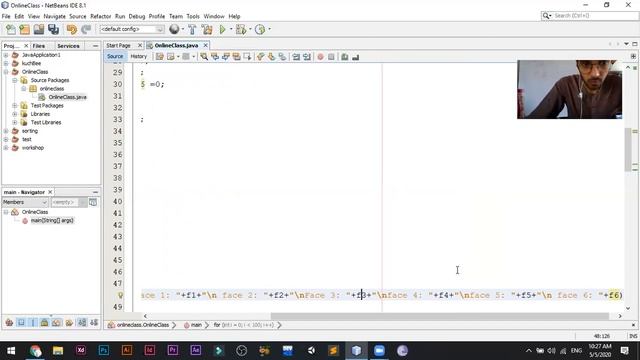Open Premiere Pro from the taskbar
Viewport: 640px width, 360px height.
(x=173, y=350)
